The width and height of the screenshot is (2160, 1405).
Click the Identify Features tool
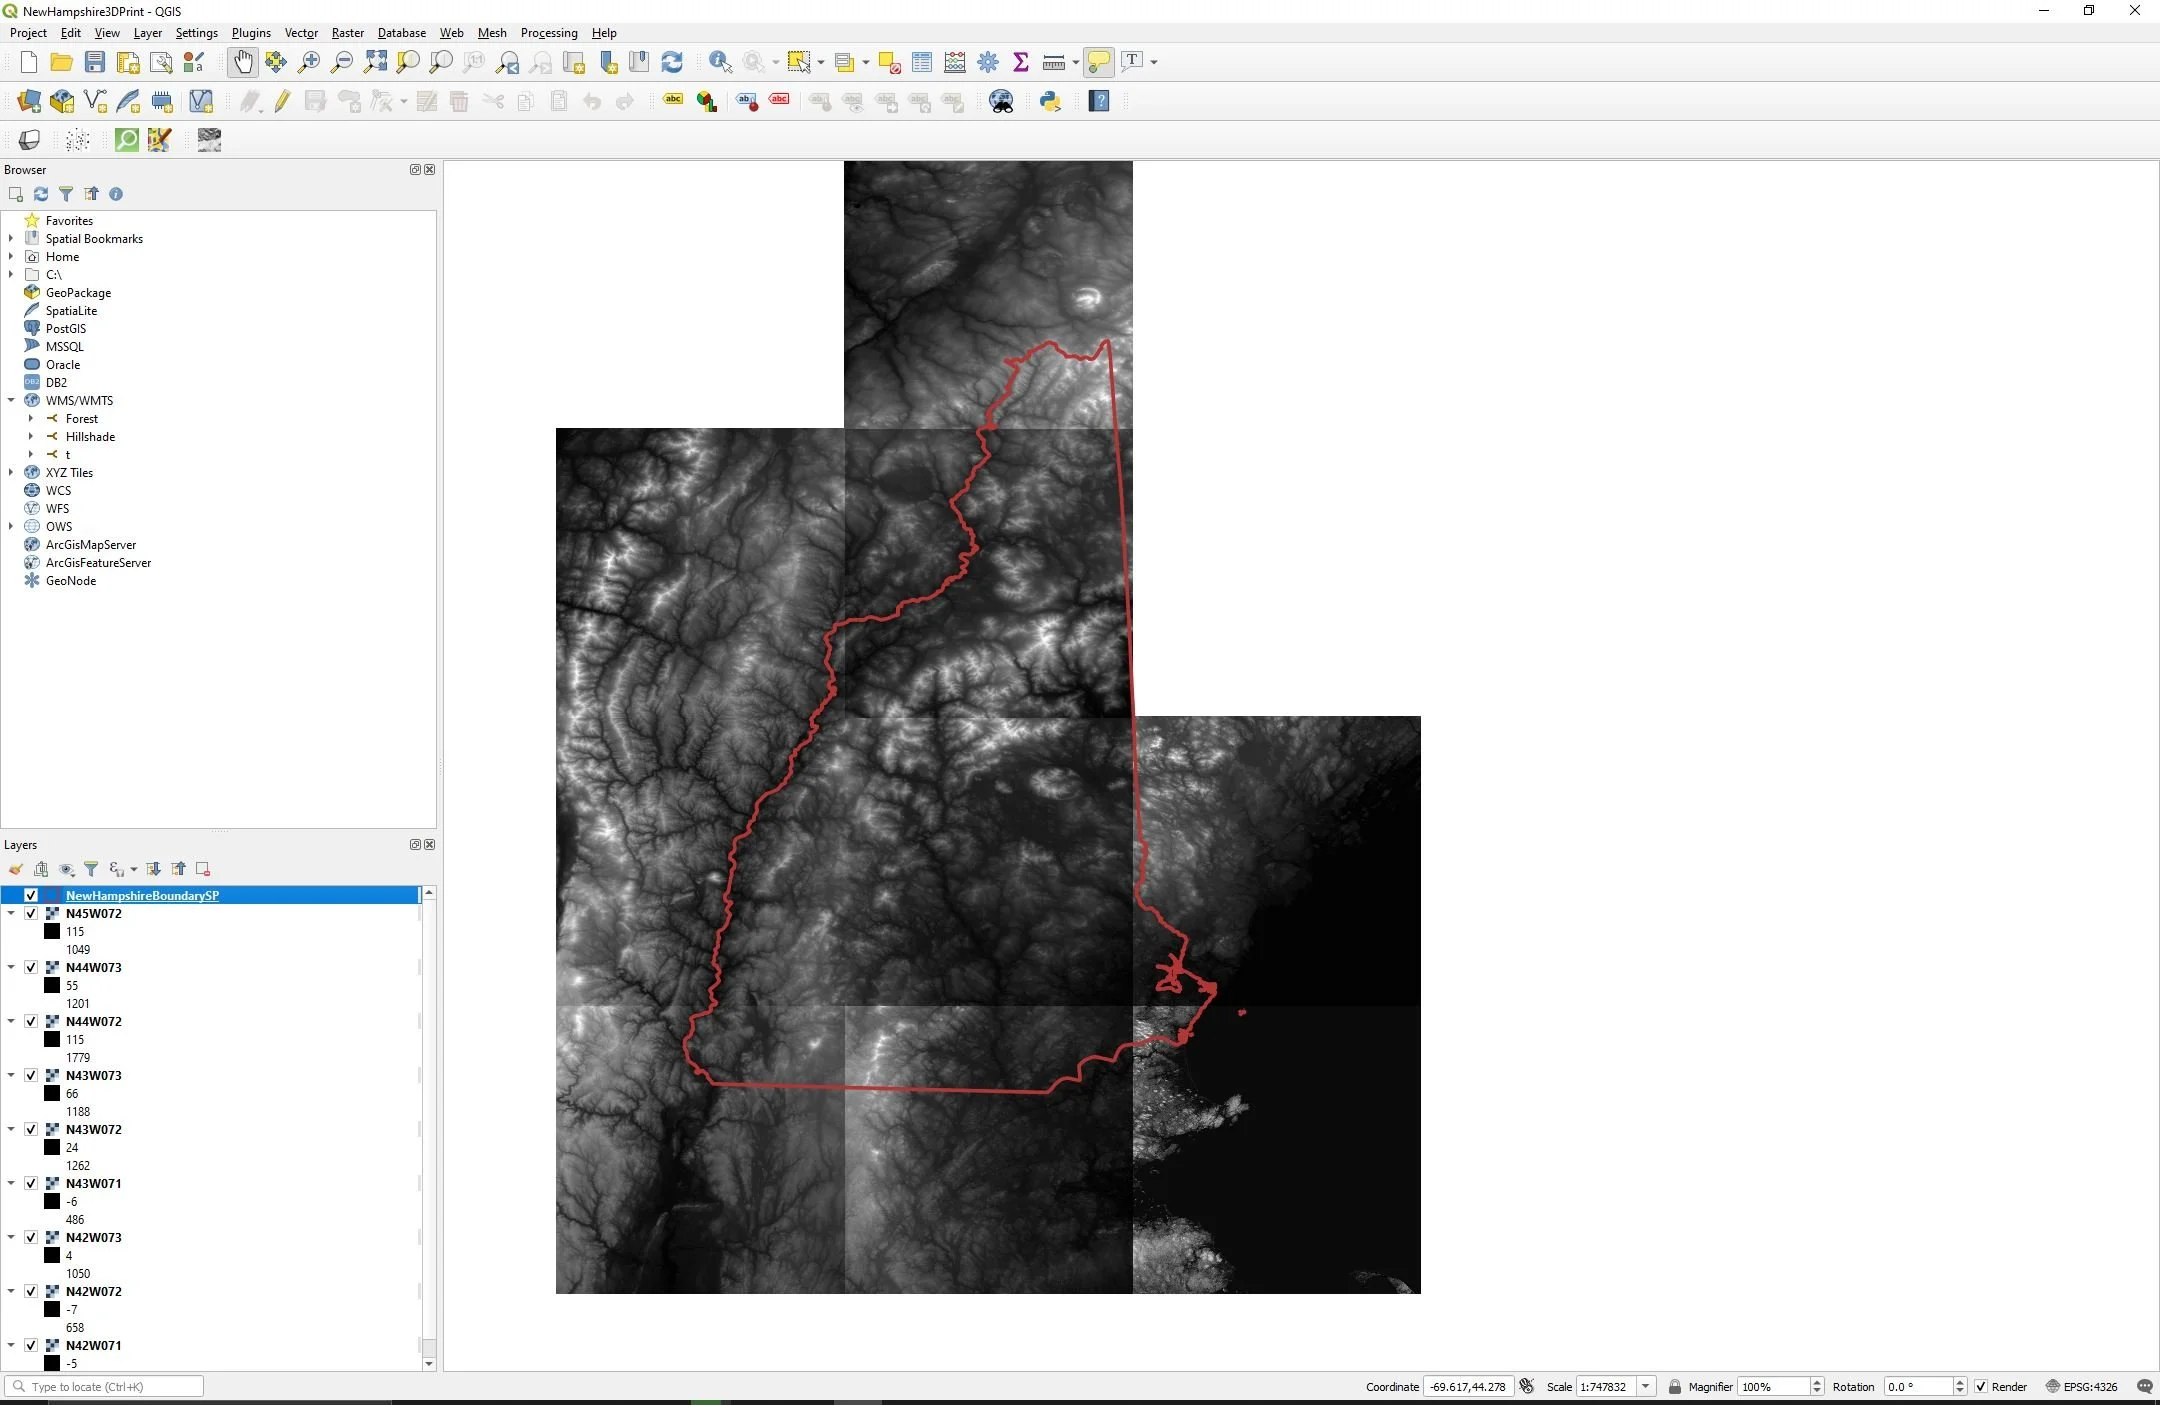coord(719,62)
